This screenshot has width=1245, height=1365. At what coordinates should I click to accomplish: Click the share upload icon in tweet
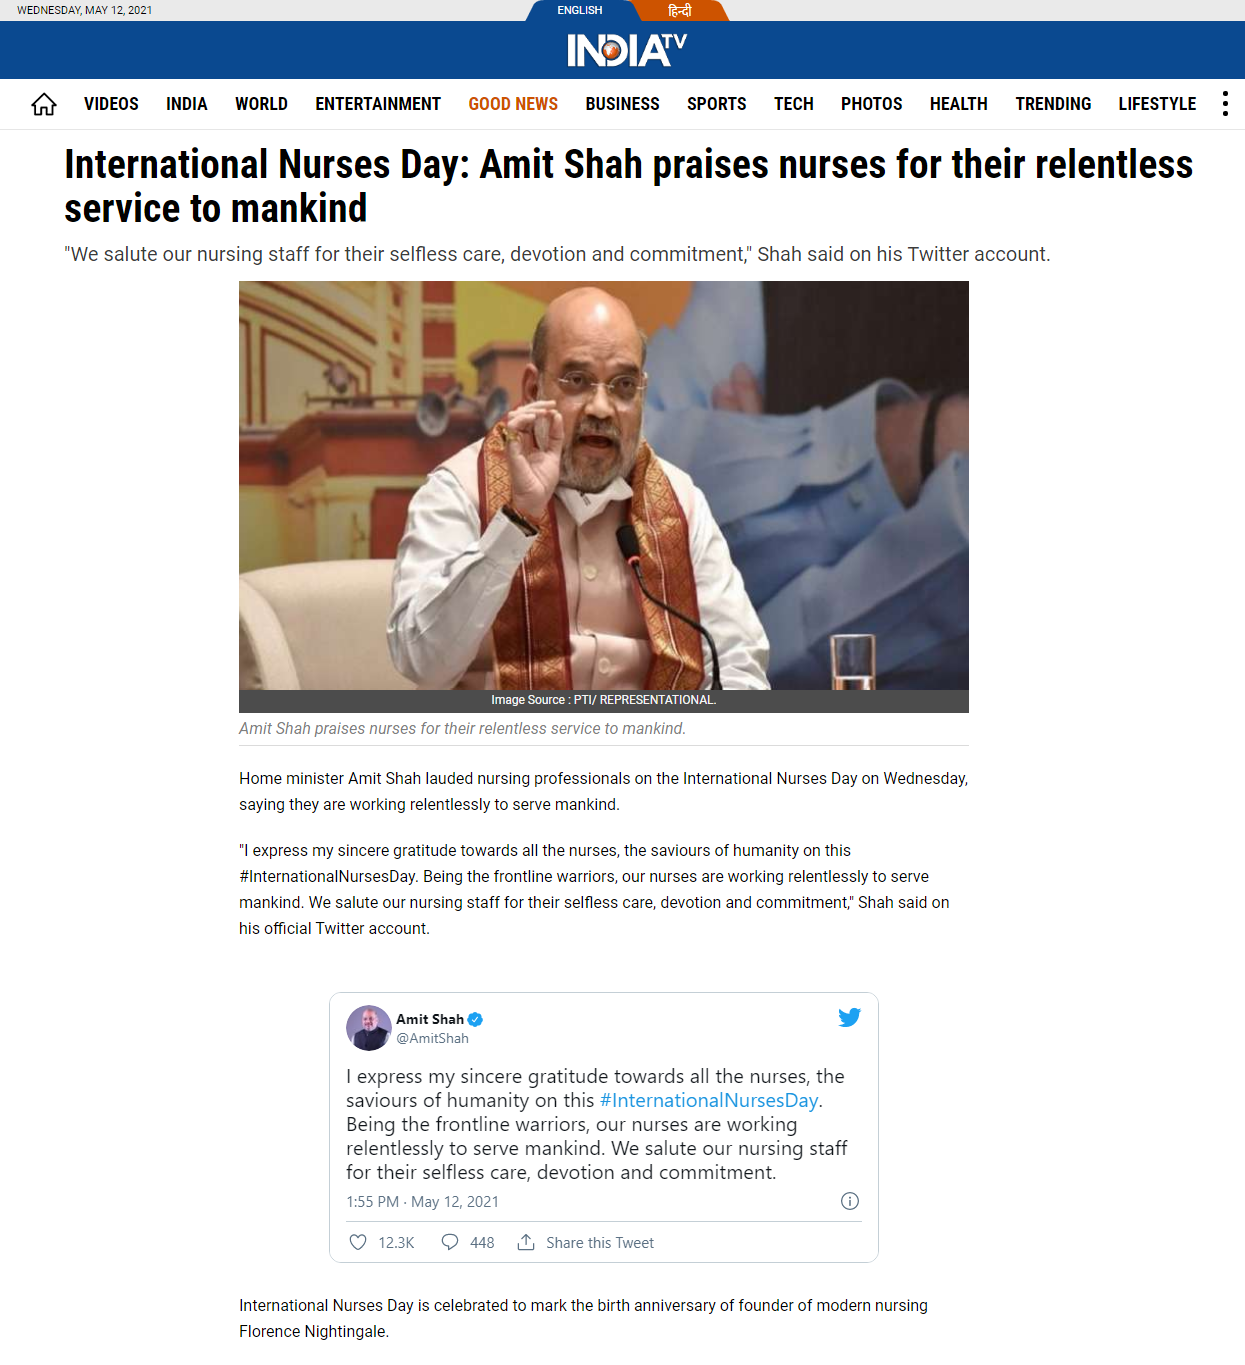tap(526, 1242)
